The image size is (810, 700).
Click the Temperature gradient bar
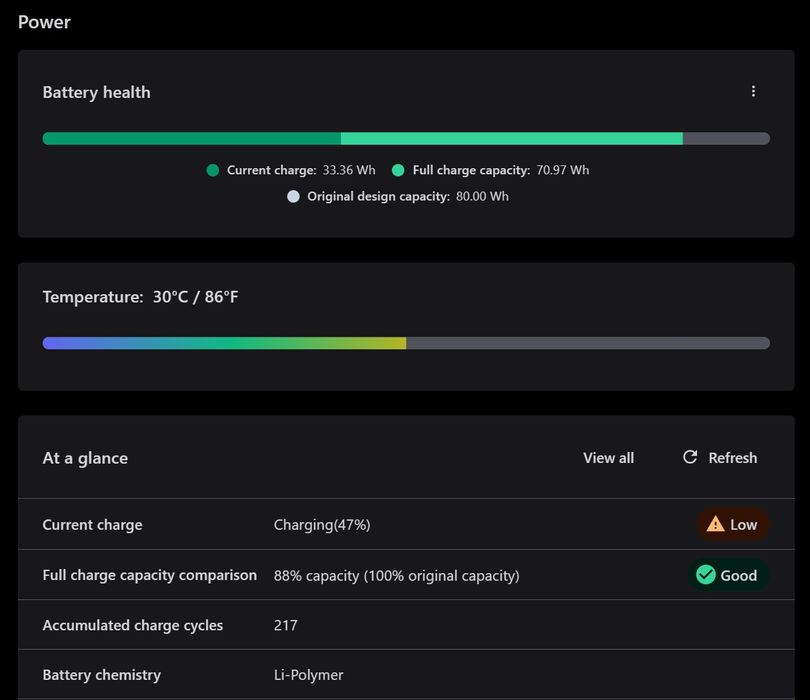(x=406, y=343)
